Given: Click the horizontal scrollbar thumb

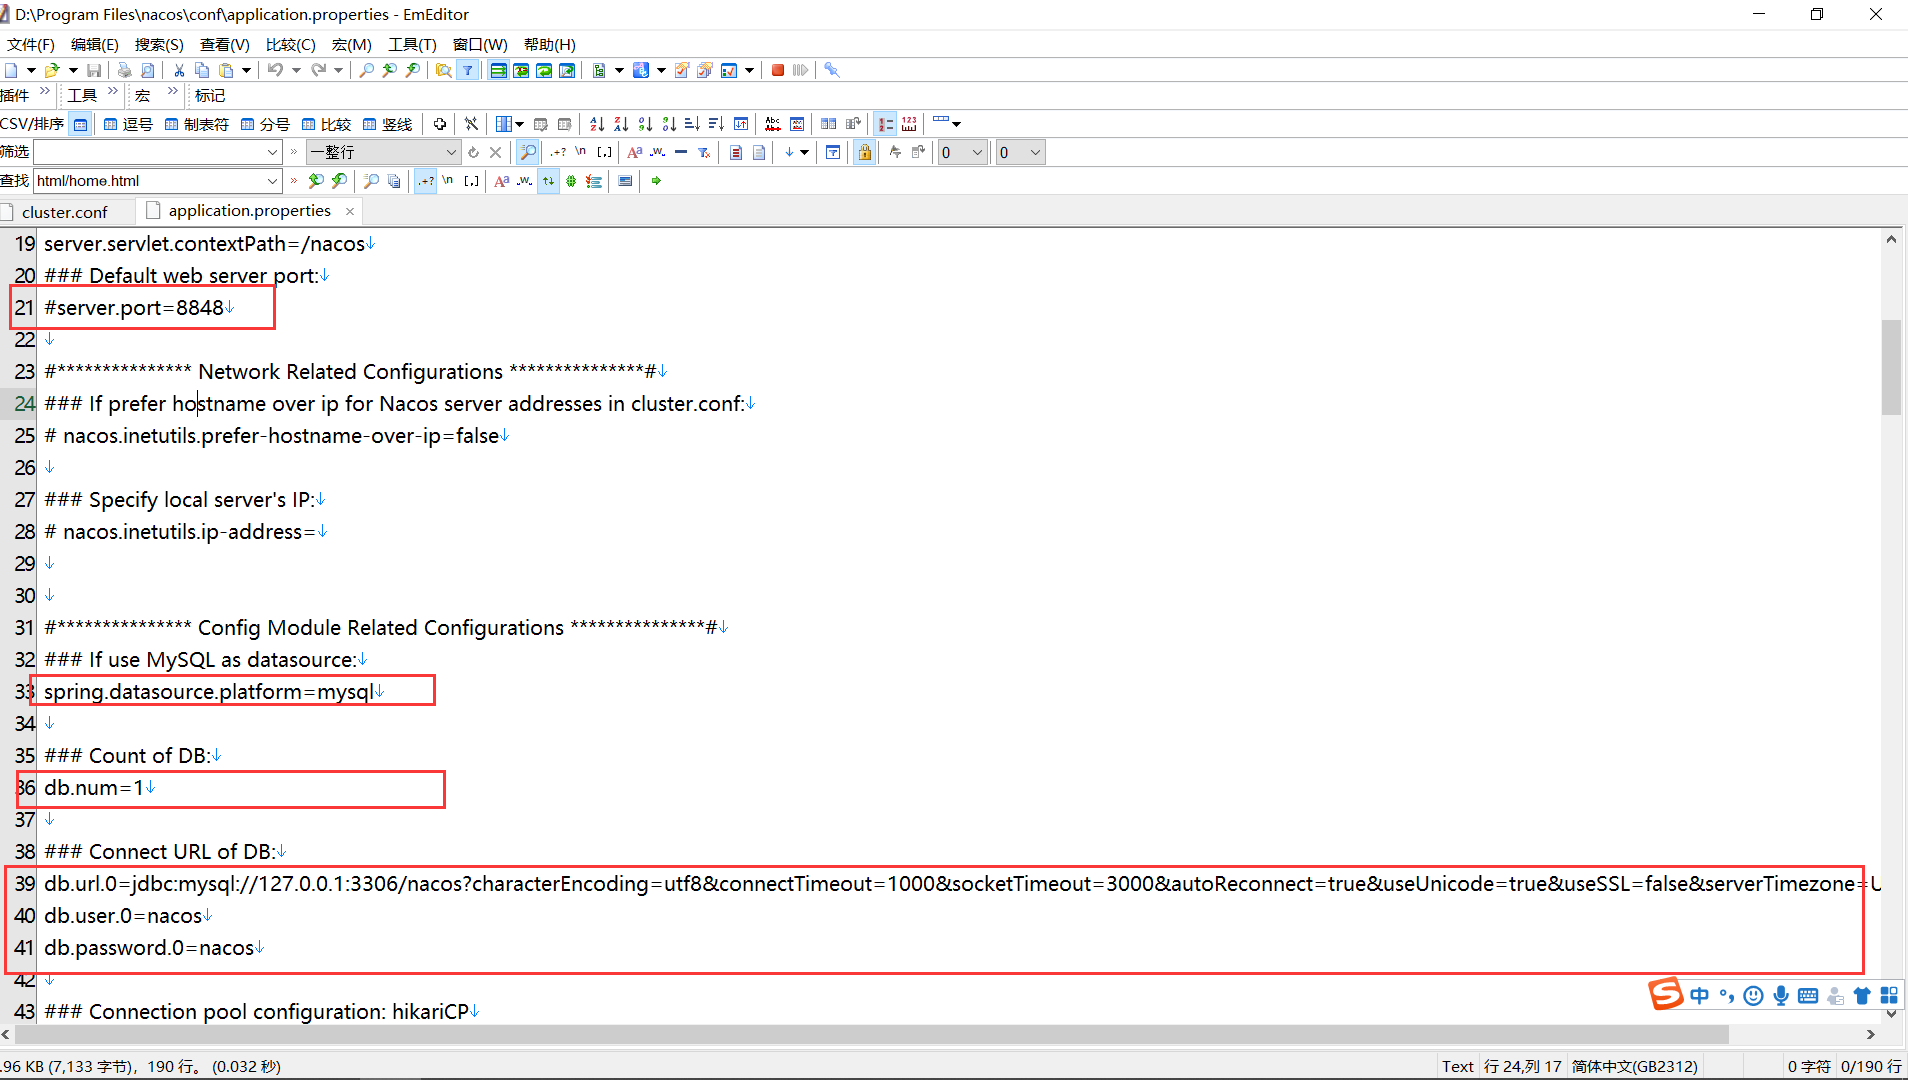Looking at the screenshot, I should pyautogui.click(x=871, y=1034).
